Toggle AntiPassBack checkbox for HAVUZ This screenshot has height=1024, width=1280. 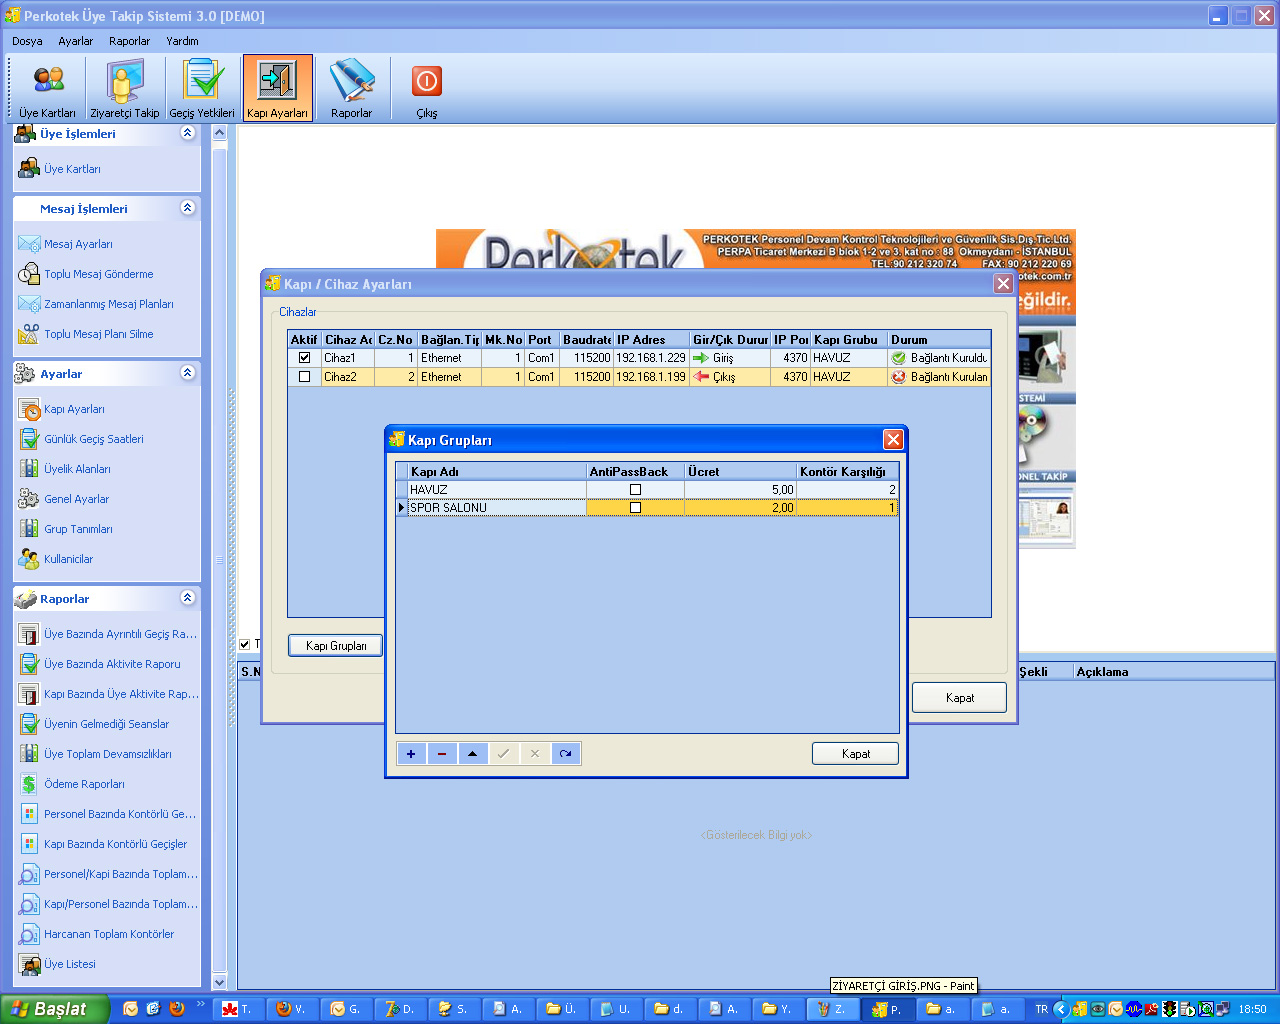[635, 490]
